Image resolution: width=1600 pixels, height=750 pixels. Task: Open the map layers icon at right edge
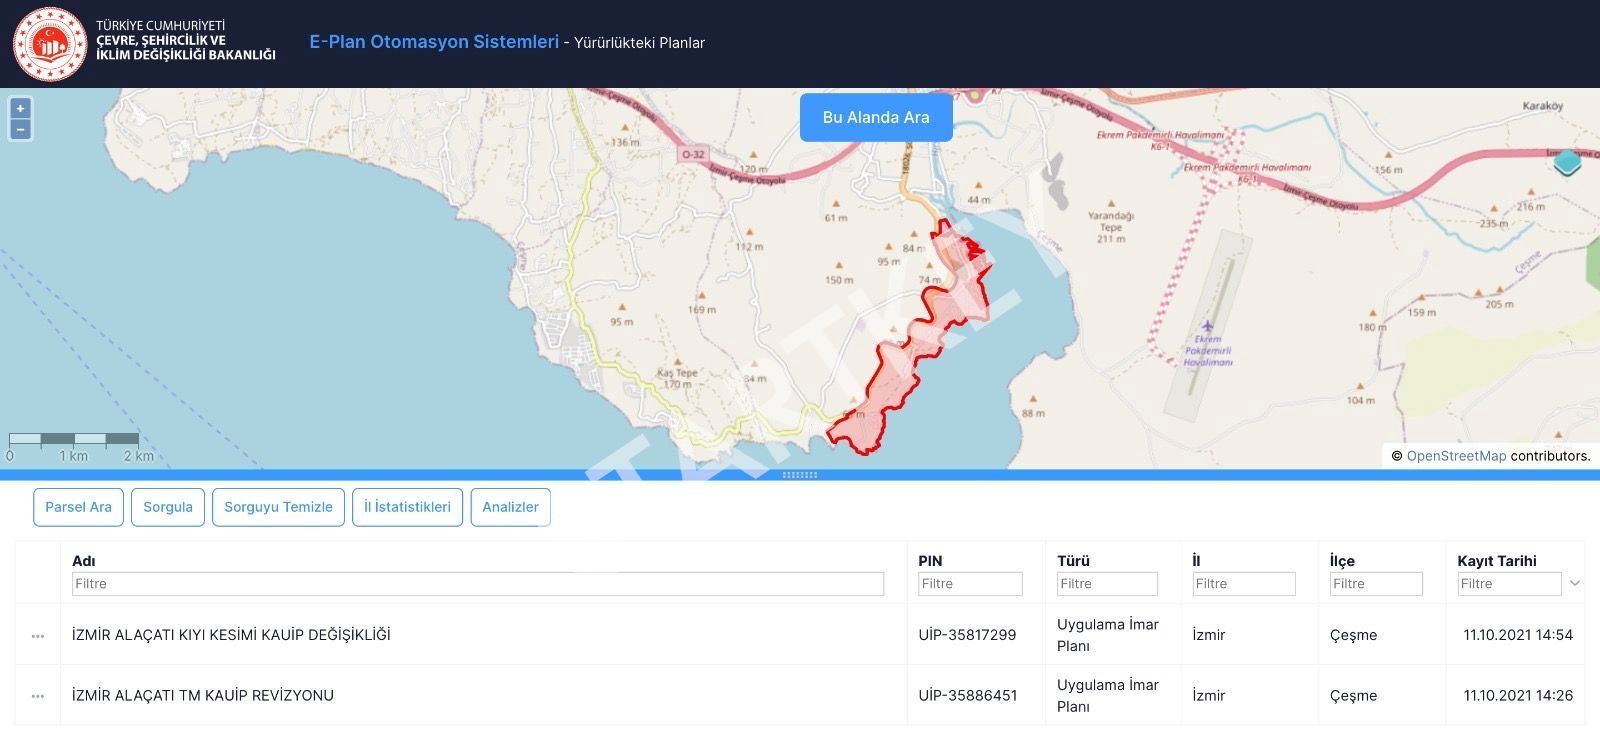(1567, 162)
